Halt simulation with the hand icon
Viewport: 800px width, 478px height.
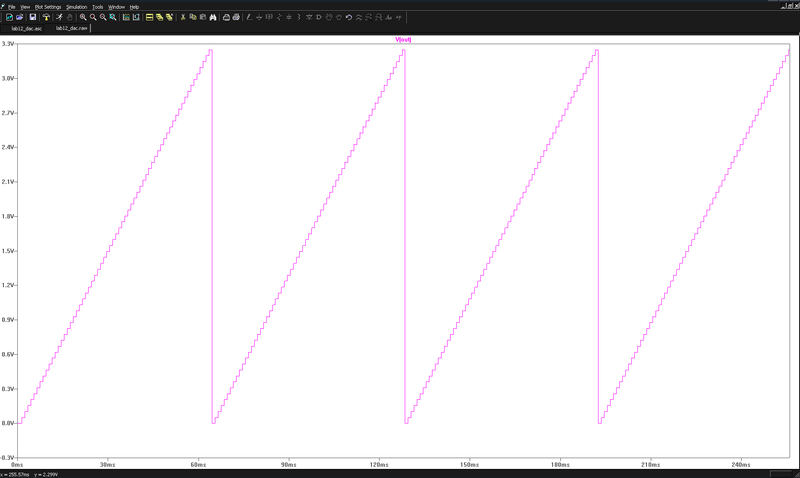69,17
